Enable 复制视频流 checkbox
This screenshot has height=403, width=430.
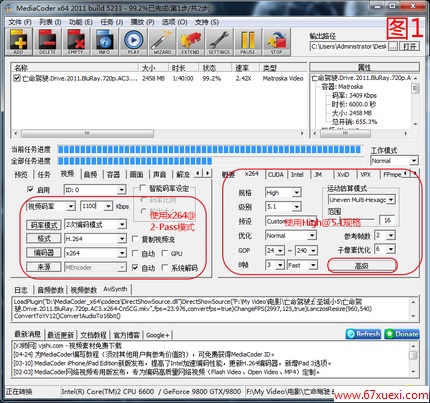click(x=135, y=239)
